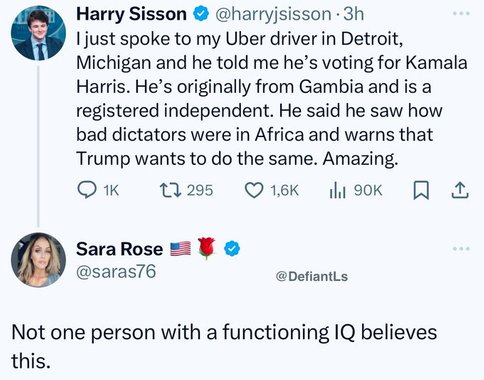This screenshot has width=484, height=380.
Task: Click the reply icon with 1K replies
Action: pyautogui.click(x=87, y=190)
